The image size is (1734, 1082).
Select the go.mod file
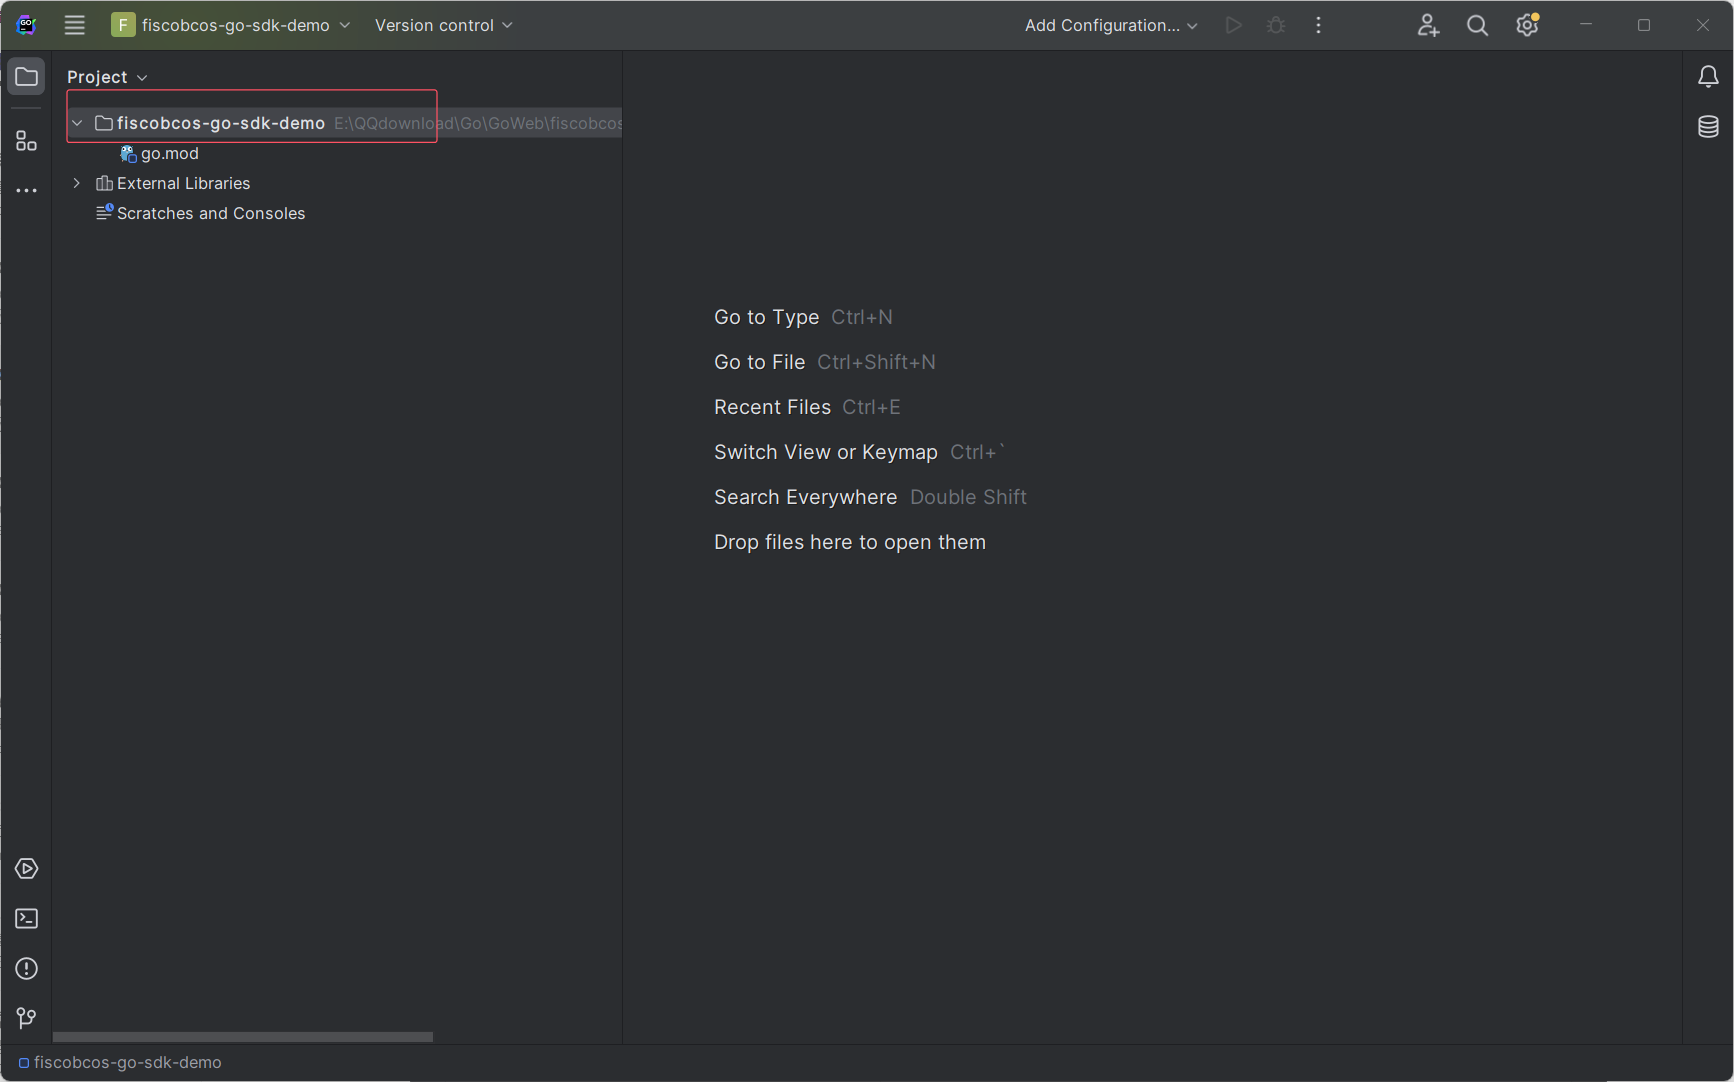(x=160, y=153)
